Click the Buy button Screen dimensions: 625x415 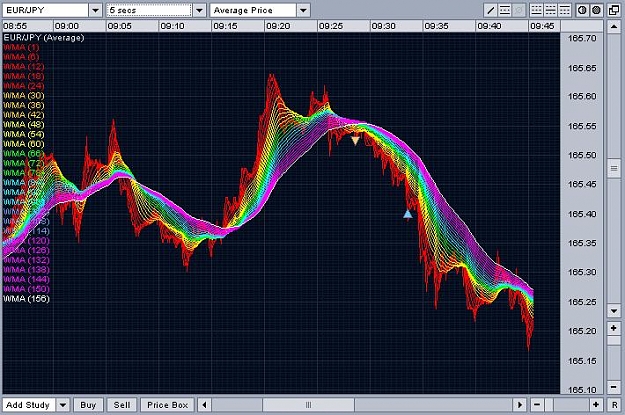click(88, 405)
